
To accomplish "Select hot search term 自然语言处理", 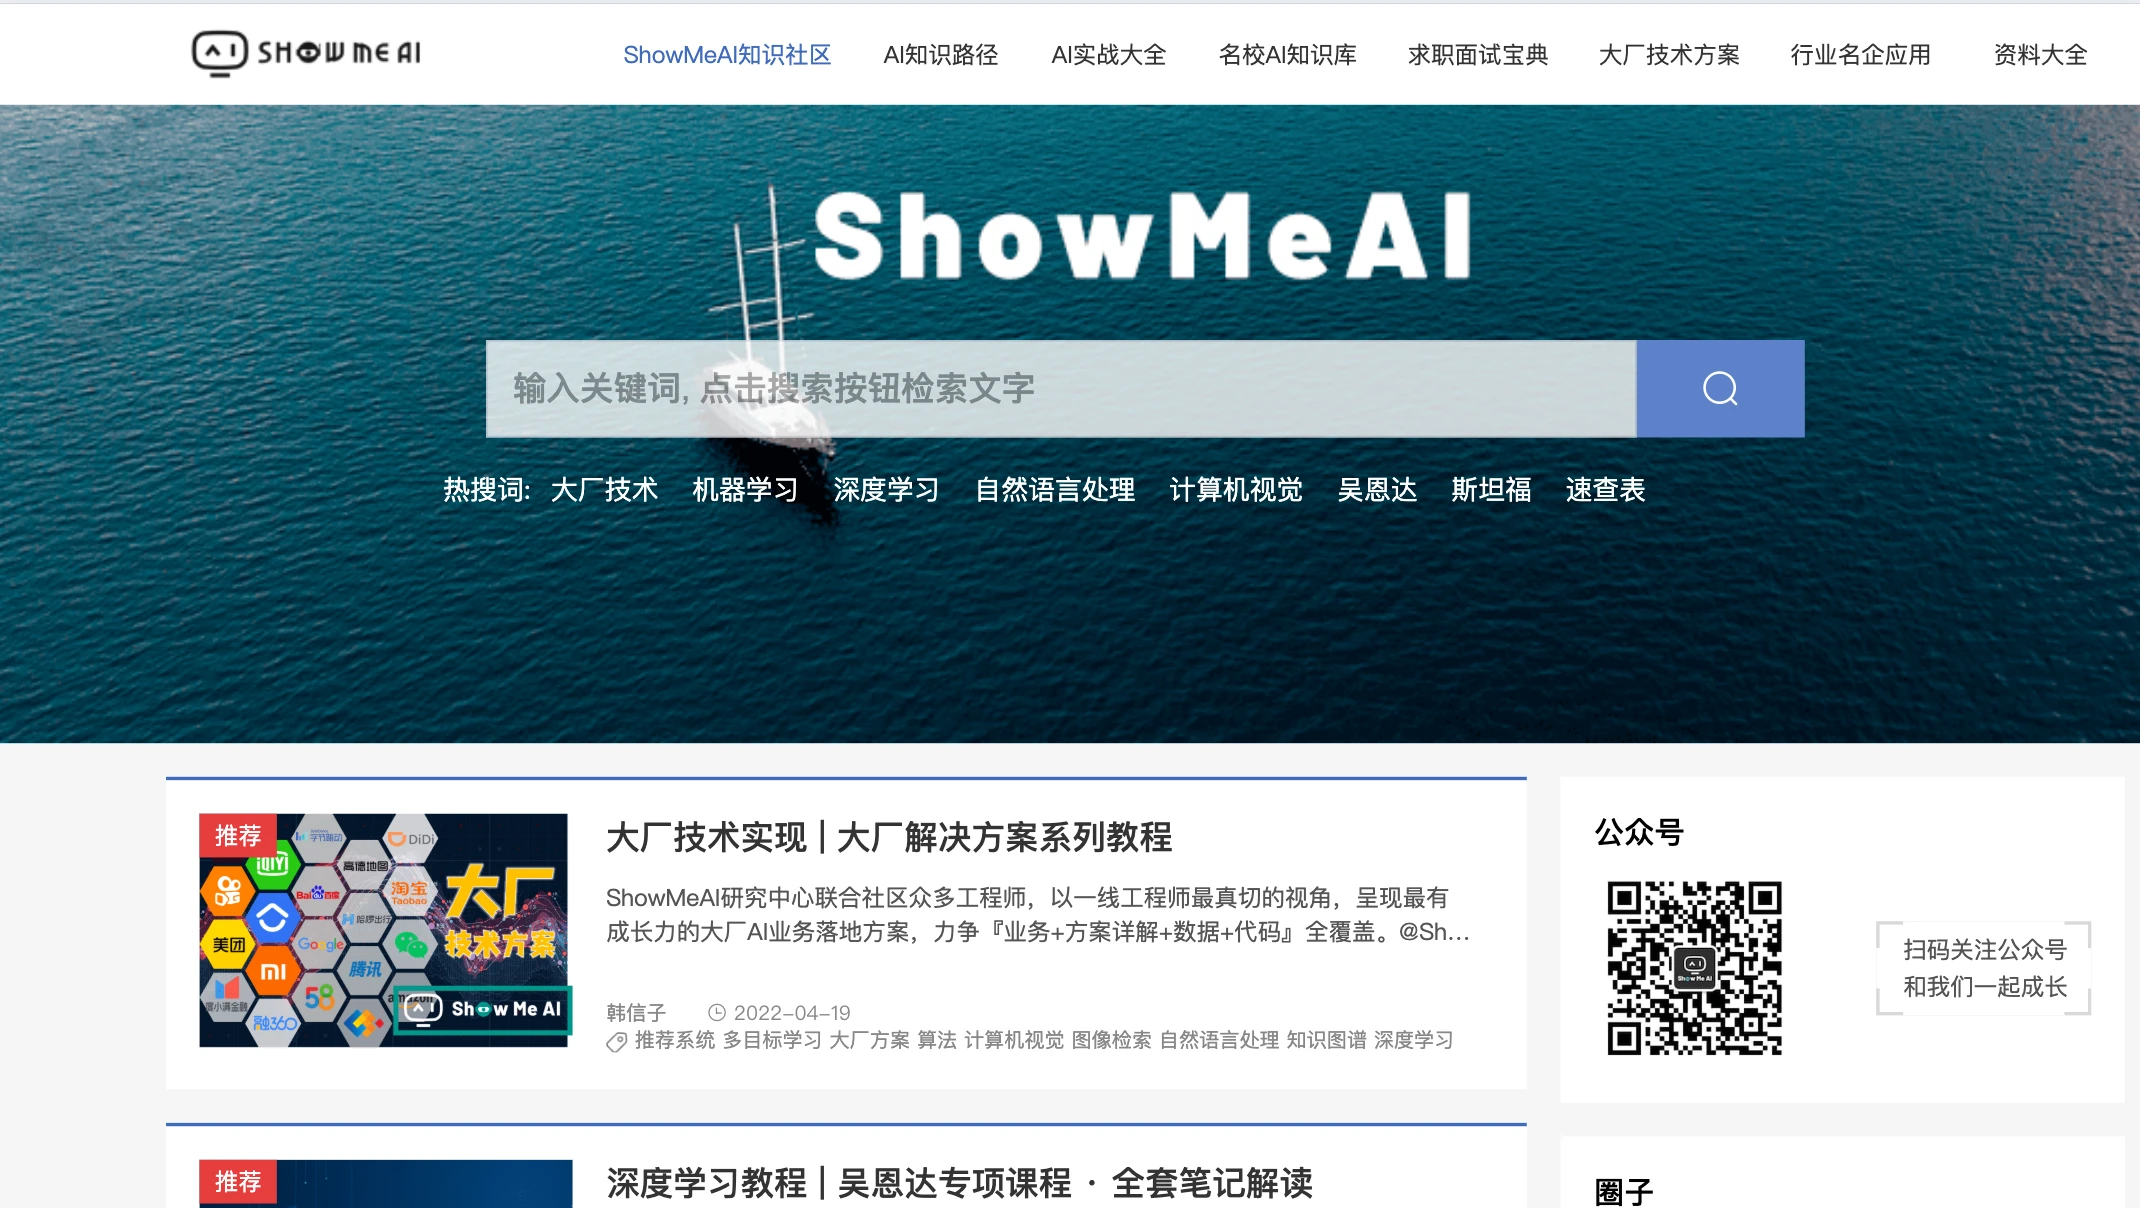I will (1055, 490).
